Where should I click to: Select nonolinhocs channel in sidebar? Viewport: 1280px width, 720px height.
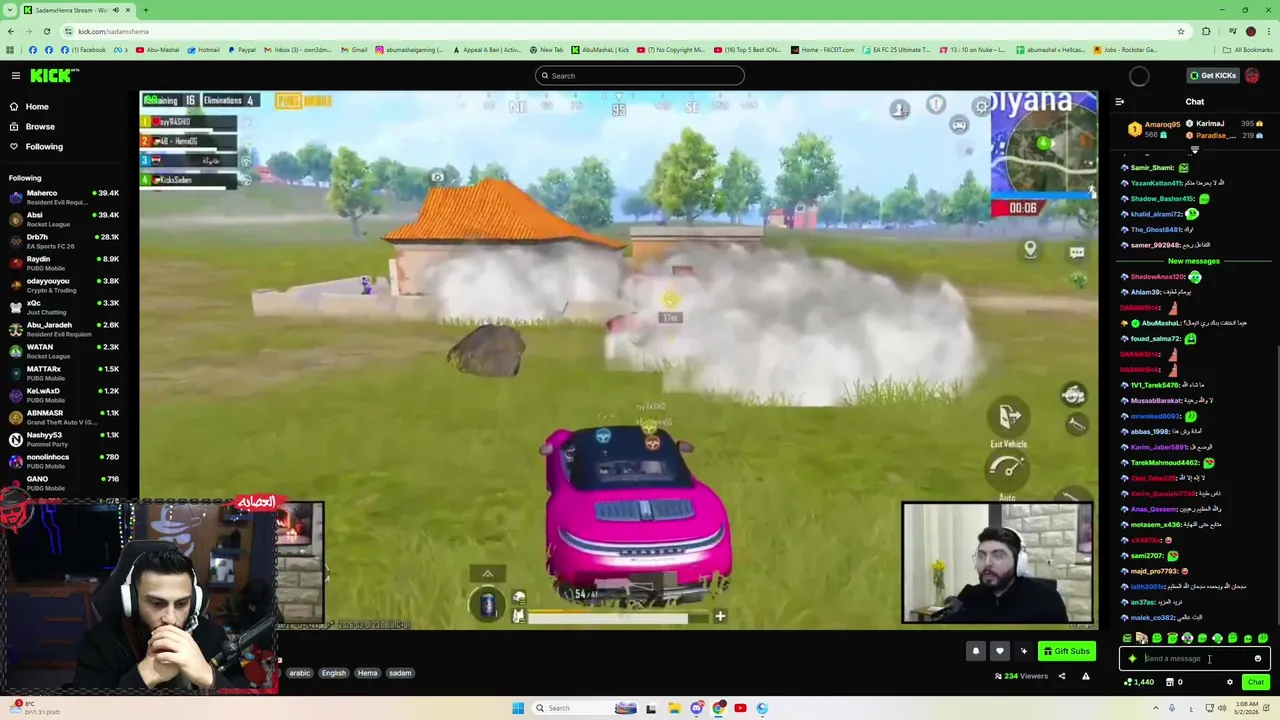click(x=65, y=461)
